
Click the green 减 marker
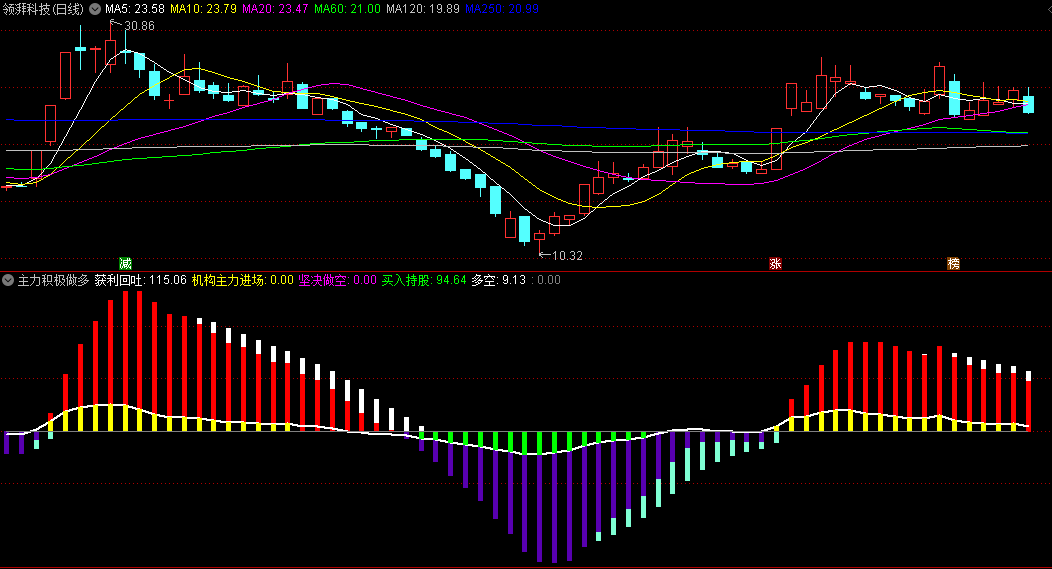coord(125,263)
